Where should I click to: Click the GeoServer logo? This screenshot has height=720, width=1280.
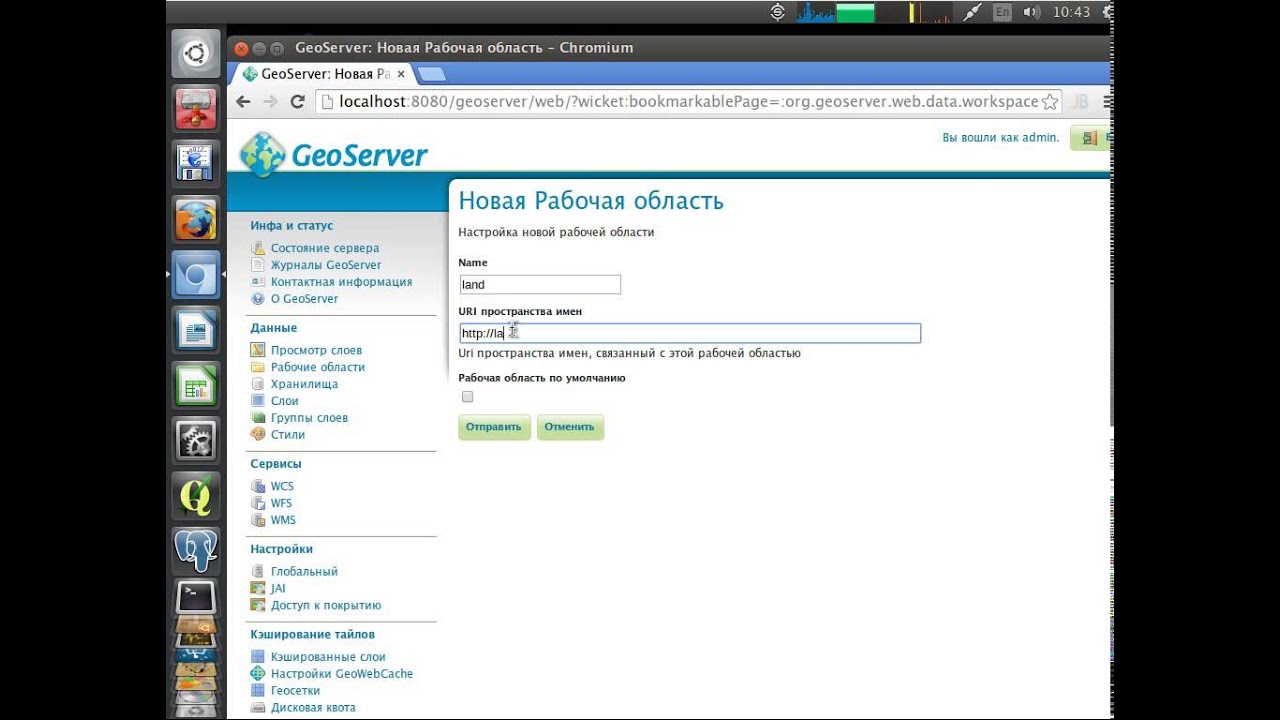point(334,154)
